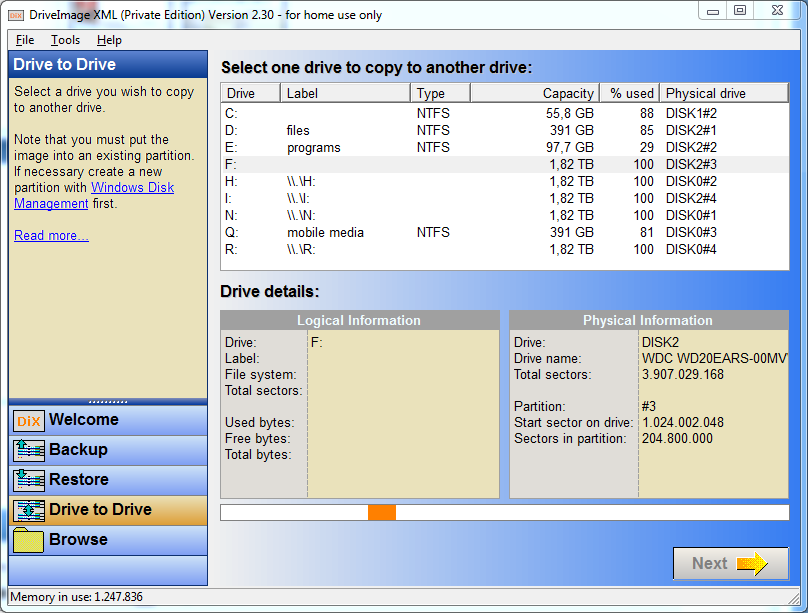Sort by the Label column header
The image size is (808, 613).
345,93
